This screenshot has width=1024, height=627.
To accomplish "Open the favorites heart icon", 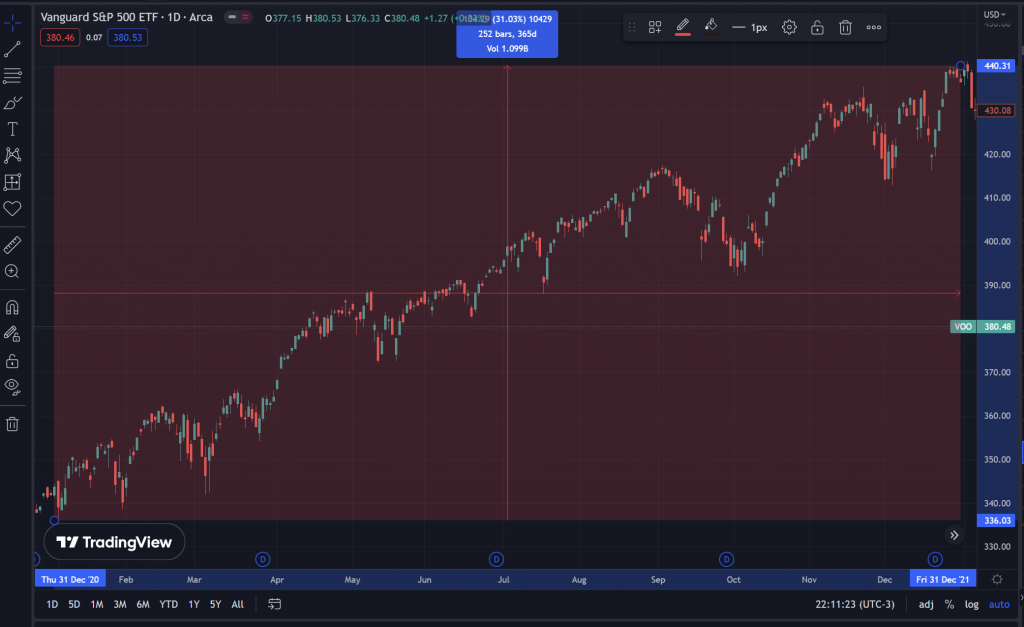I will tap(12, 208).
